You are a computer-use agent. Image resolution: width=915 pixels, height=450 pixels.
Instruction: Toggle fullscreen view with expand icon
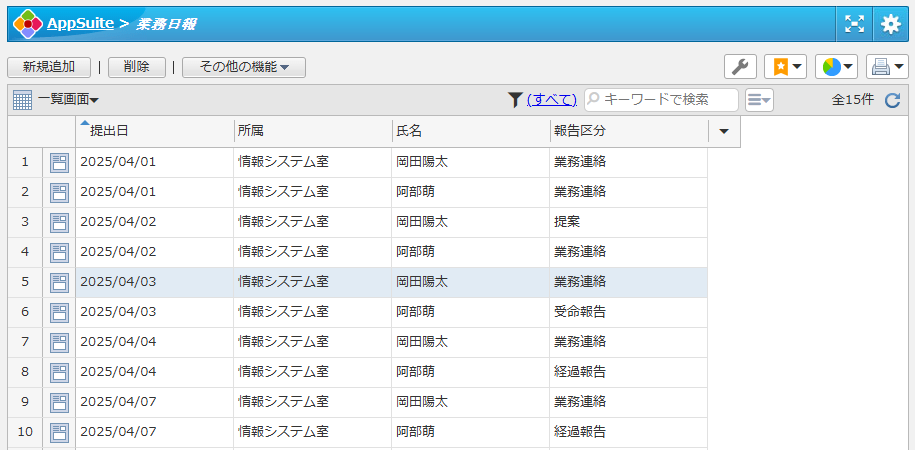point(854,24)
